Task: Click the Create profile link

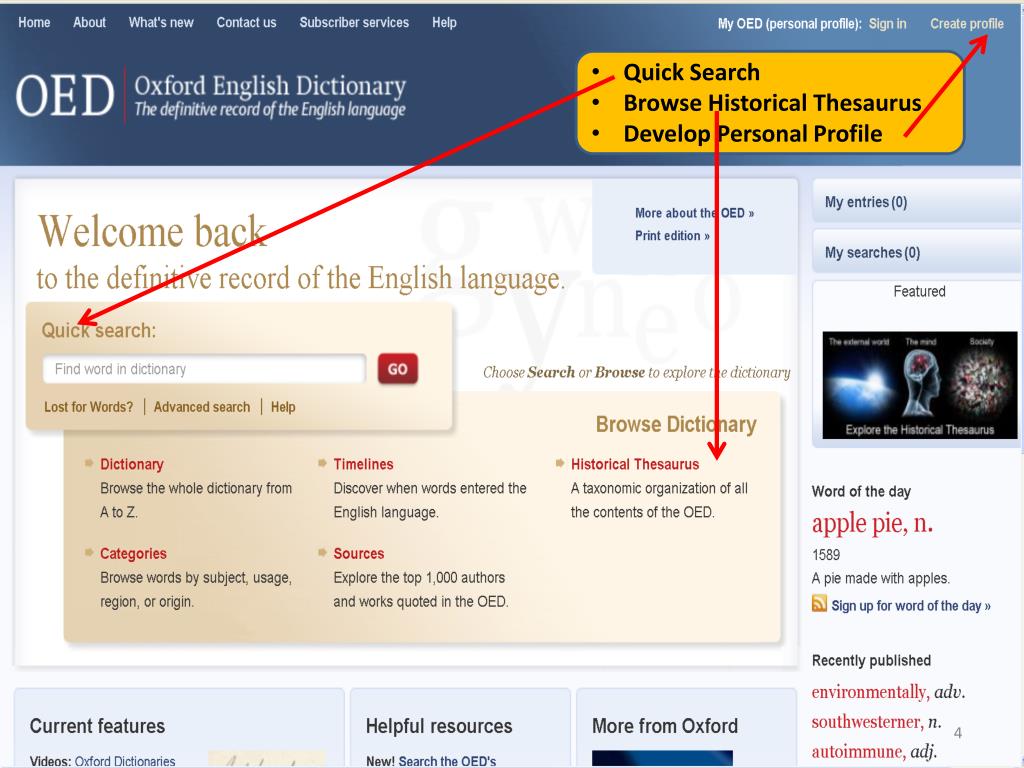Action: click(x=967, y=24)
